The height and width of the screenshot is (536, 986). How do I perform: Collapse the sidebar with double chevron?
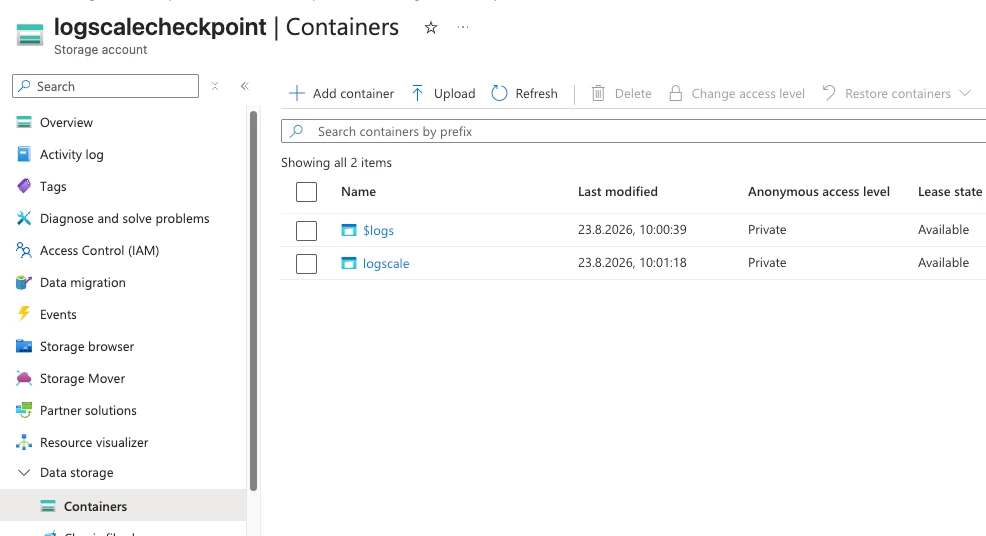click(x=245, y=86)
